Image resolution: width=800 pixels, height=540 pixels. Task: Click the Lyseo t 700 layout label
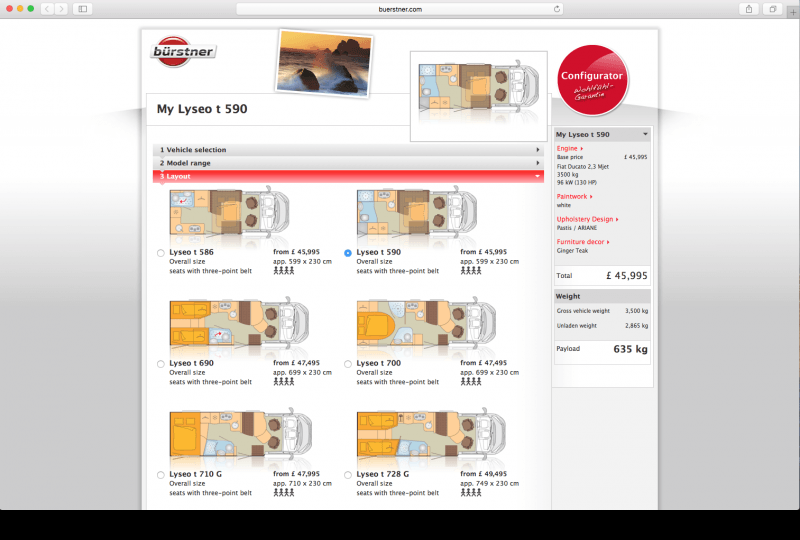click(x=379, y=363)
